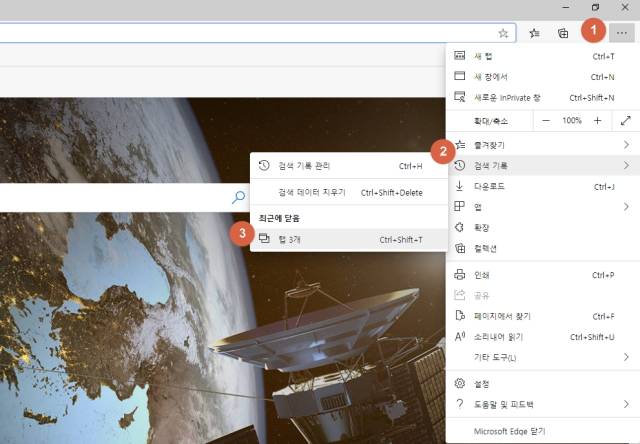Select 새 창에서 menu entry

click(x=543, y=76)
